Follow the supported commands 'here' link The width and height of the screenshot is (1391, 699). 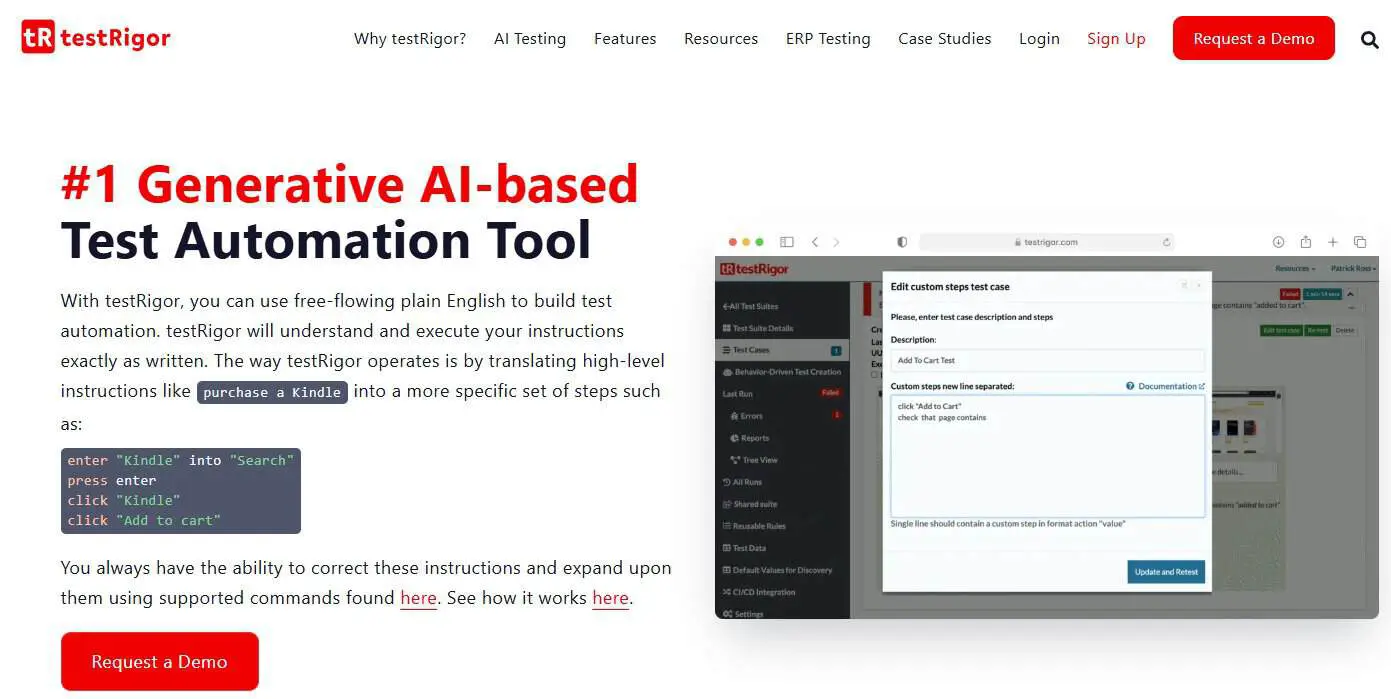click(x=418, y=598)
